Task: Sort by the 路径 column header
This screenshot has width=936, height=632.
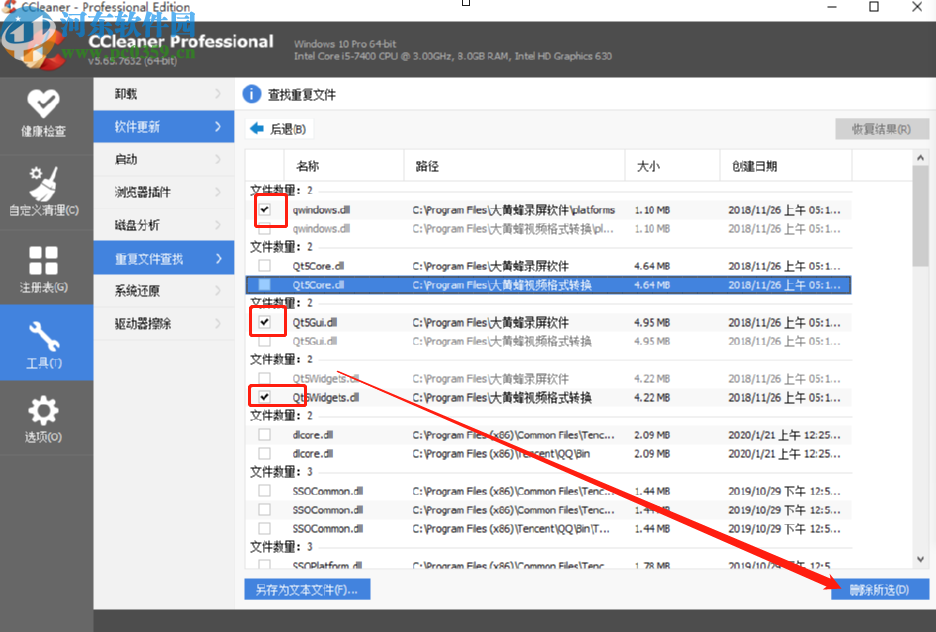Action: 515,166
